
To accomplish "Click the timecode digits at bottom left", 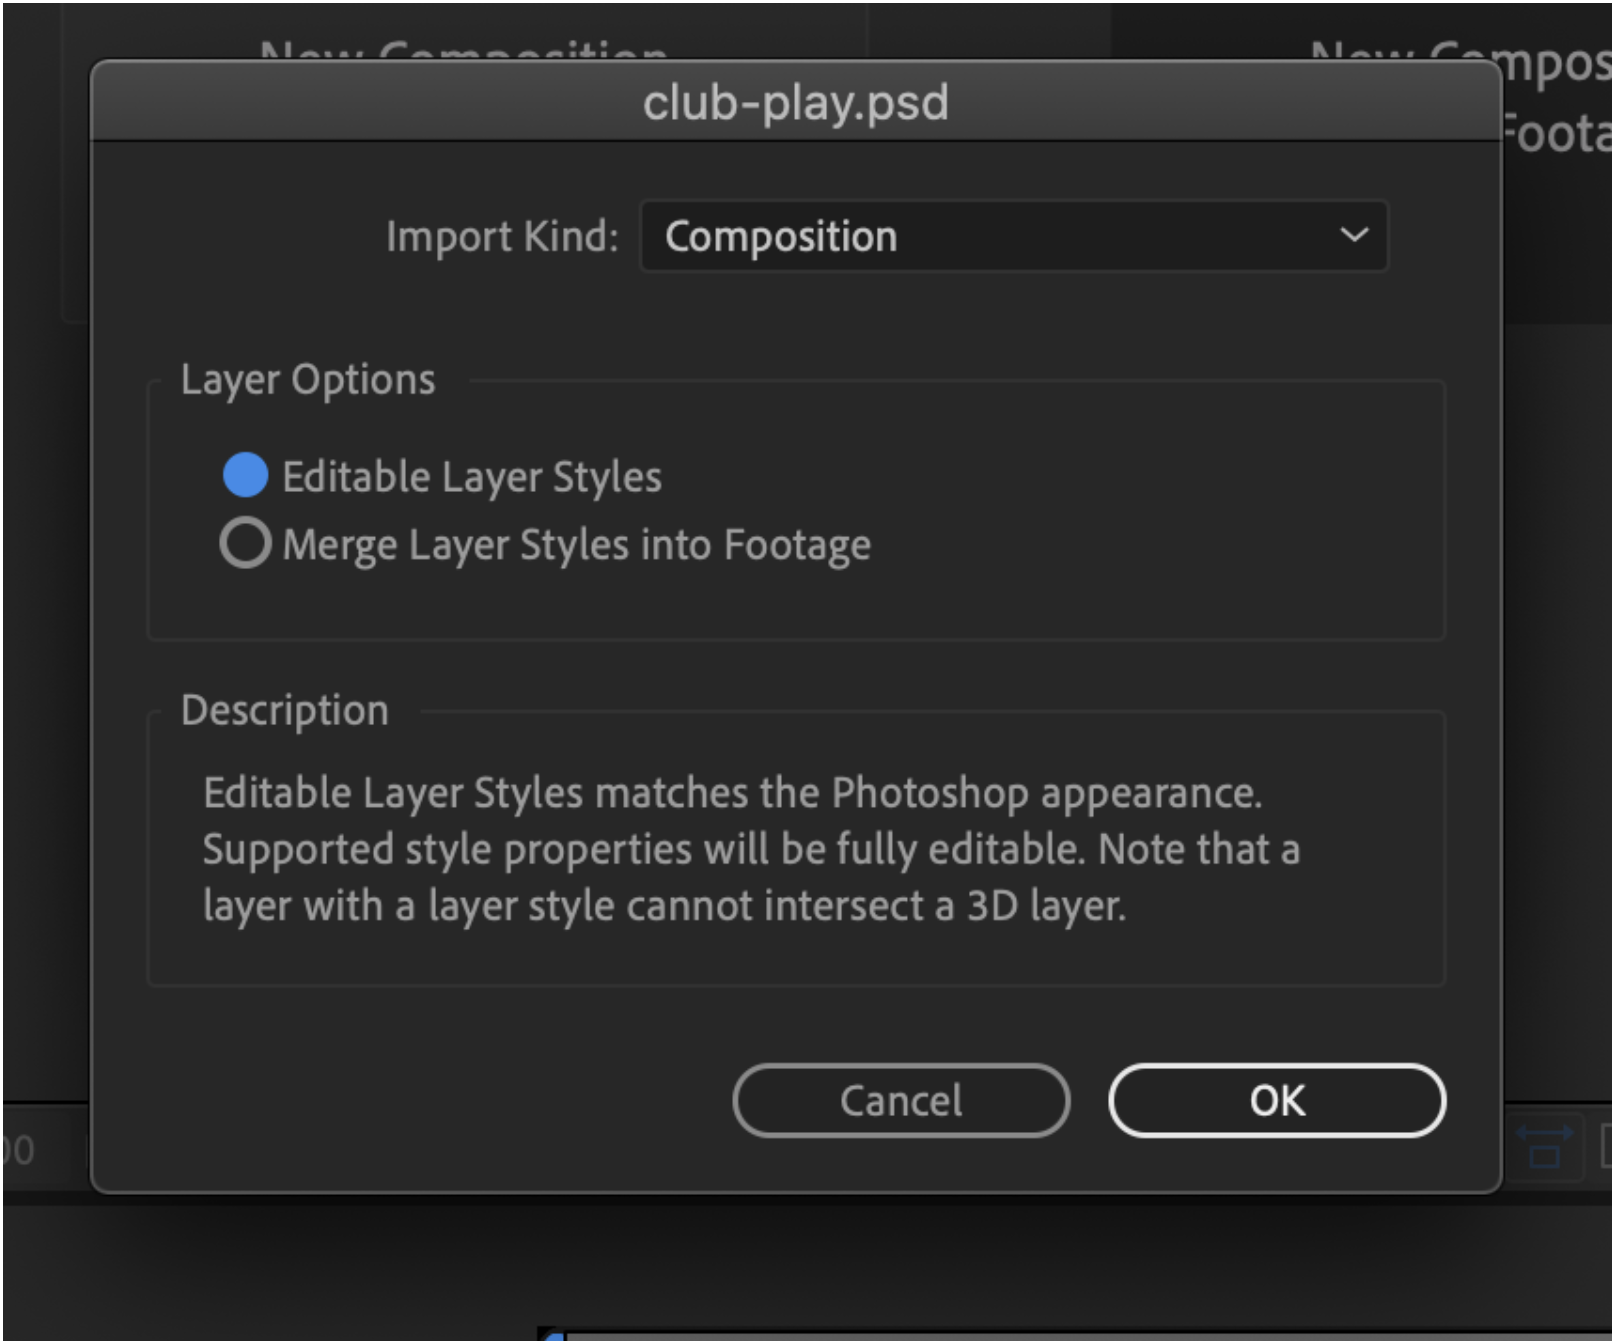I will (x=17, y=1150).
